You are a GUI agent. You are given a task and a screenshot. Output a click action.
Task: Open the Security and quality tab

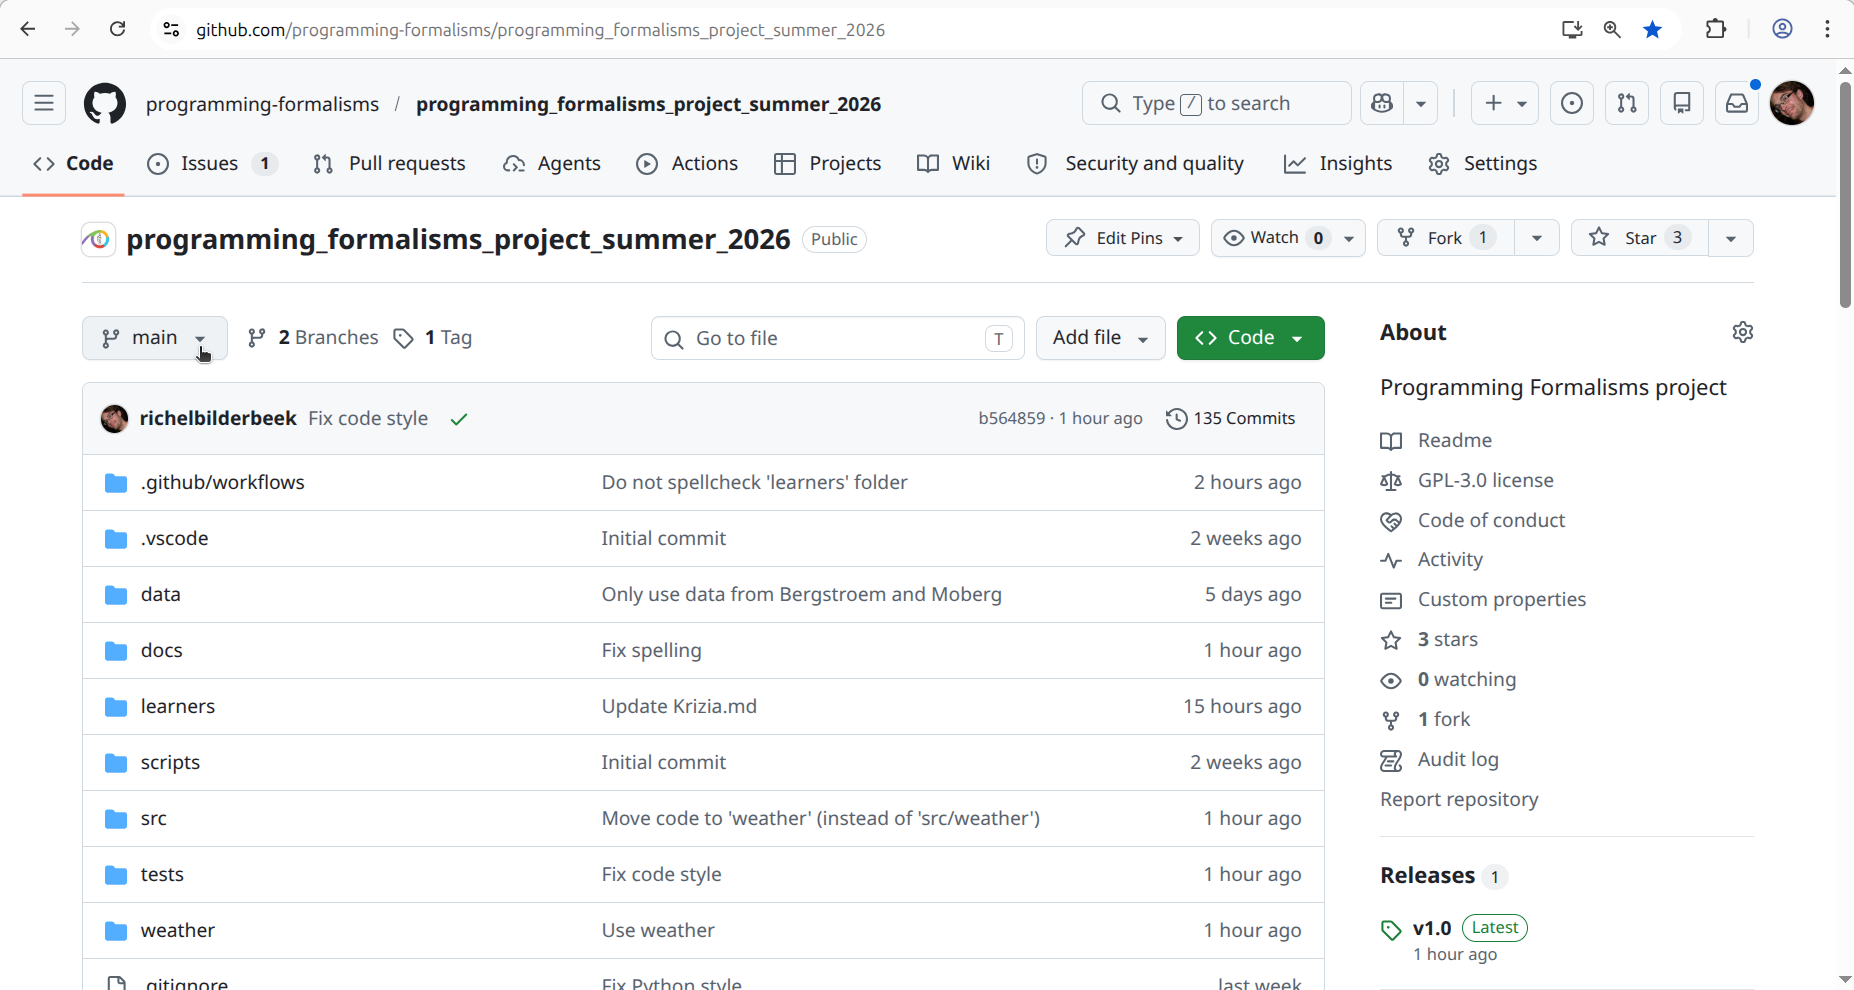click(1136, 164)
